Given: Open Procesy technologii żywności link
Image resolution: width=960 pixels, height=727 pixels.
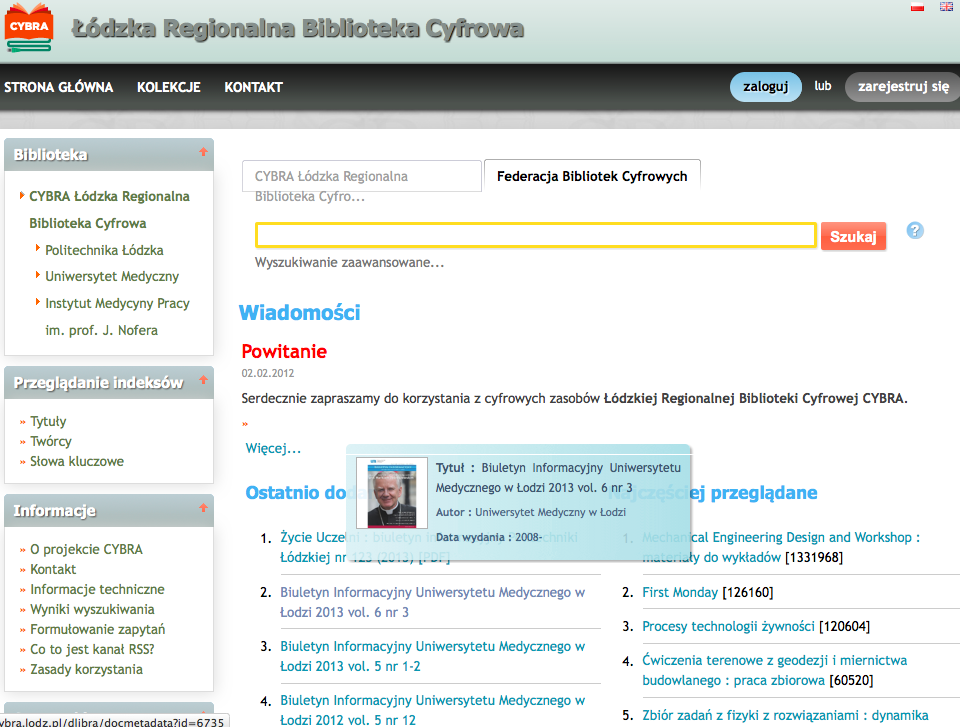Looking at the screenshot, I should tap(728, 627).
